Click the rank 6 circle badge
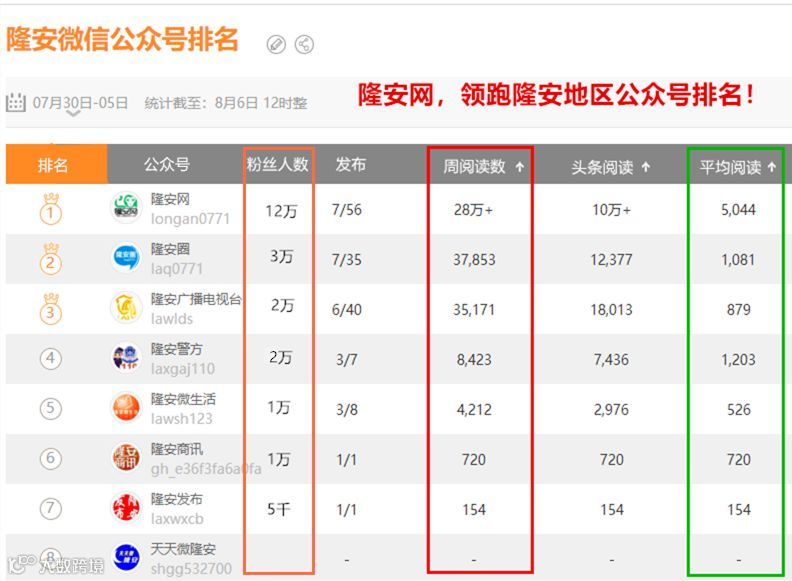 (x=51, y=458)
